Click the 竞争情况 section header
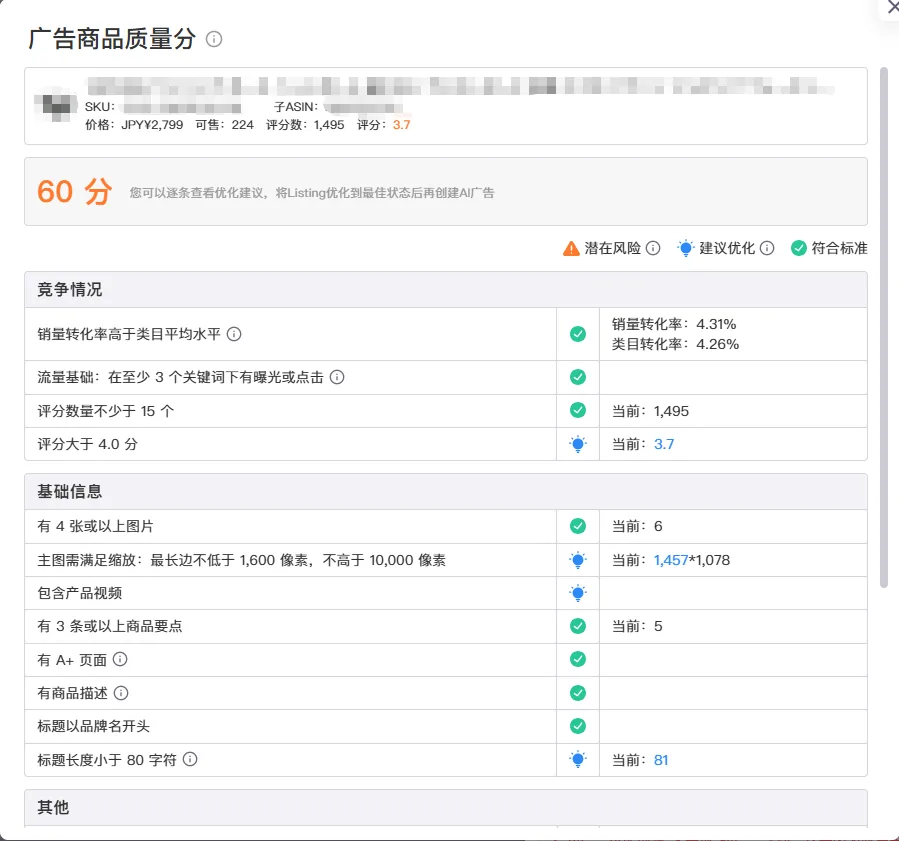 pos(445,290)
